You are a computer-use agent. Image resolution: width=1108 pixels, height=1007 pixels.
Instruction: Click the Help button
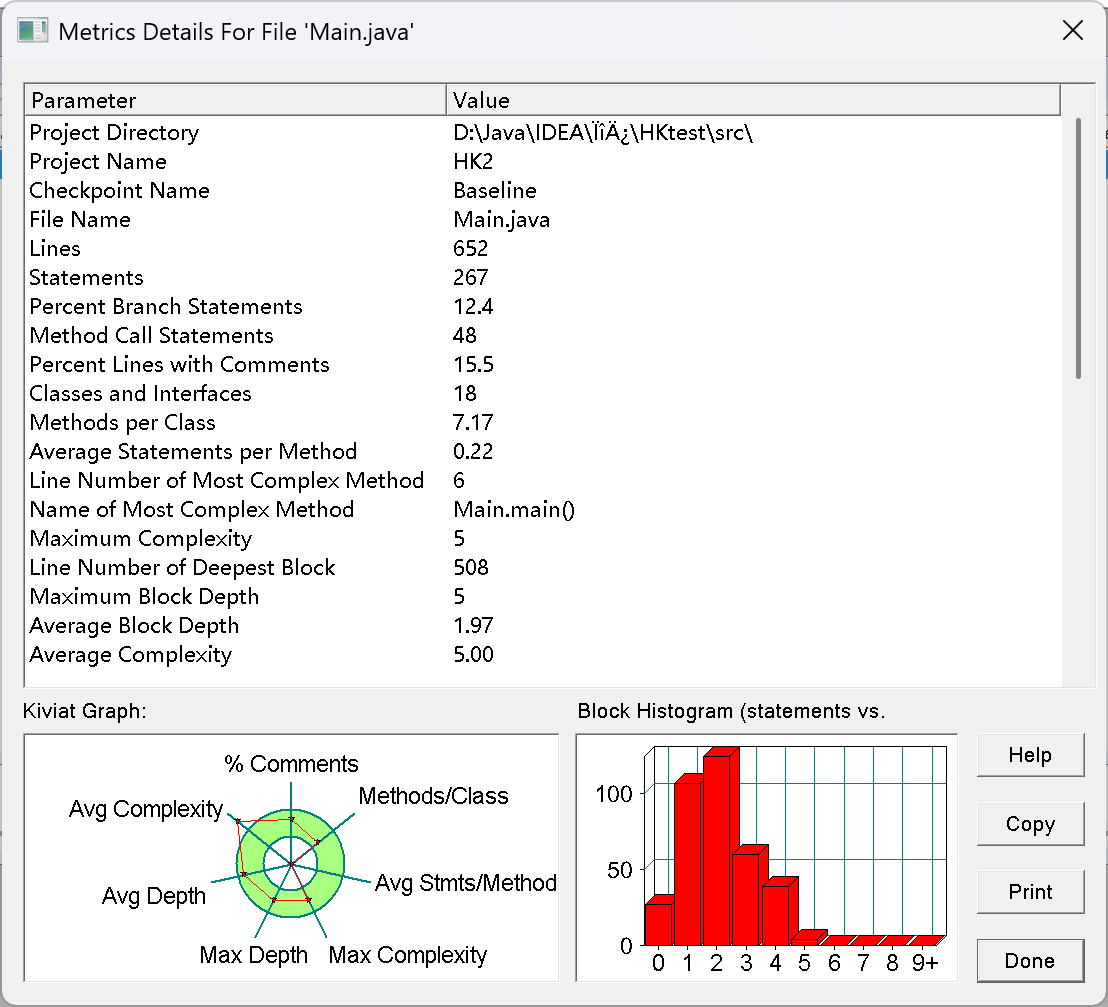pos(1030,755)
